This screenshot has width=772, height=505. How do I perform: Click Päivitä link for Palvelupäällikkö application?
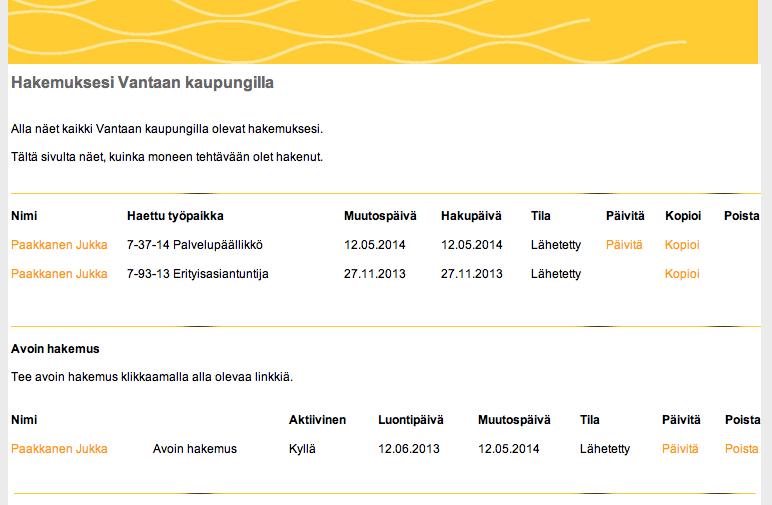(x=624, y=245)
